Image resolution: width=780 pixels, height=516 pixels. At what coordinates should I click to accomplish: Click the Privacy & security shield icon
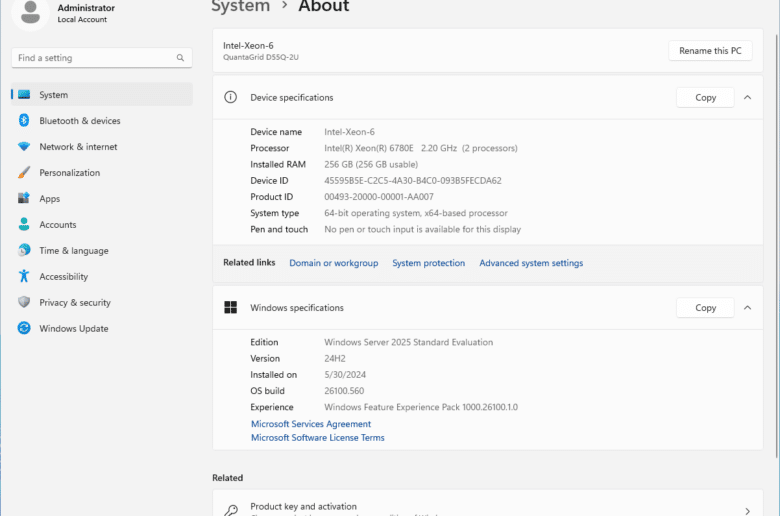pyautogui.click(x=24, y=302)
